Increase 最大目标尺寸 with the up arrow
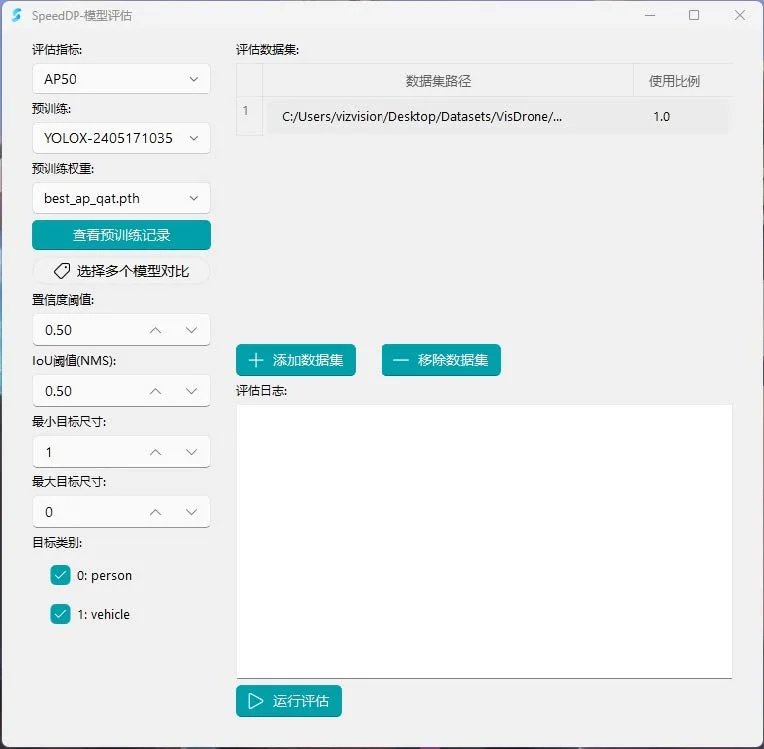The width and height of the screenshot is (764, 749). (x=155, y=512)
